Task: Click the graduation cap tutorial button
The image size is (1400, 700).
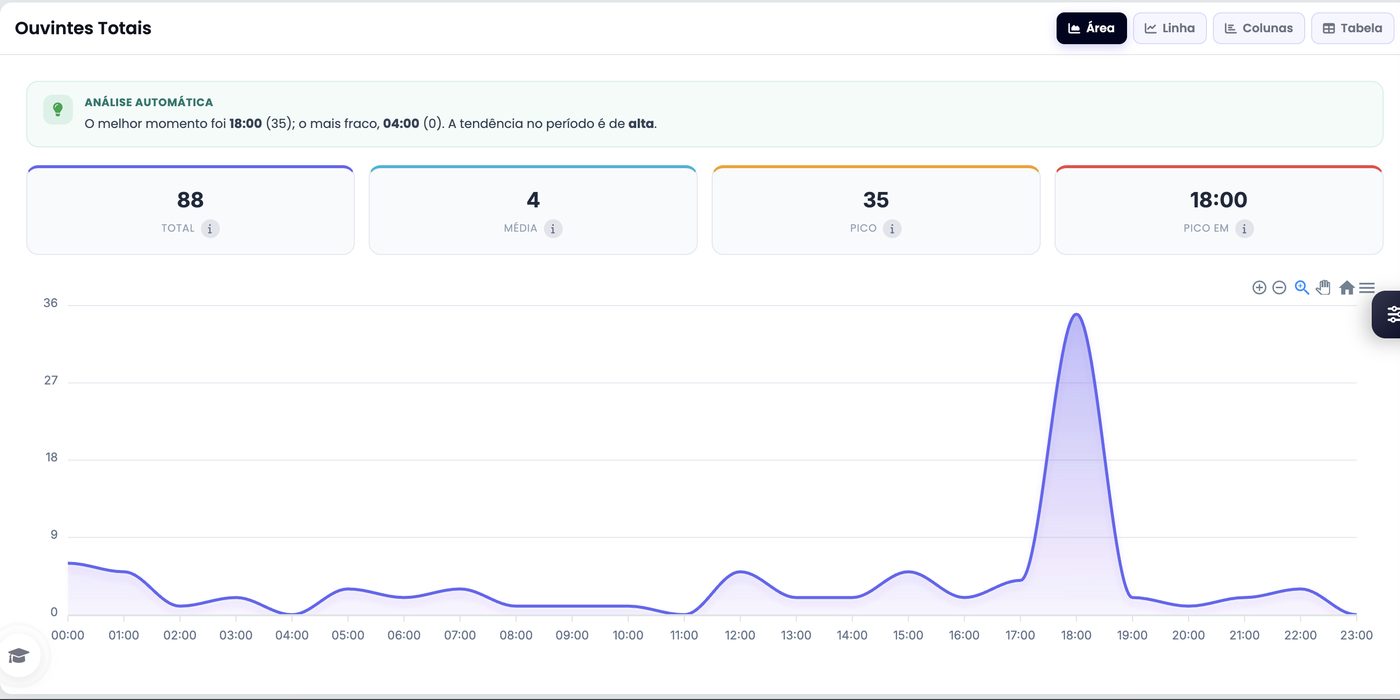Action: [19, 656]
